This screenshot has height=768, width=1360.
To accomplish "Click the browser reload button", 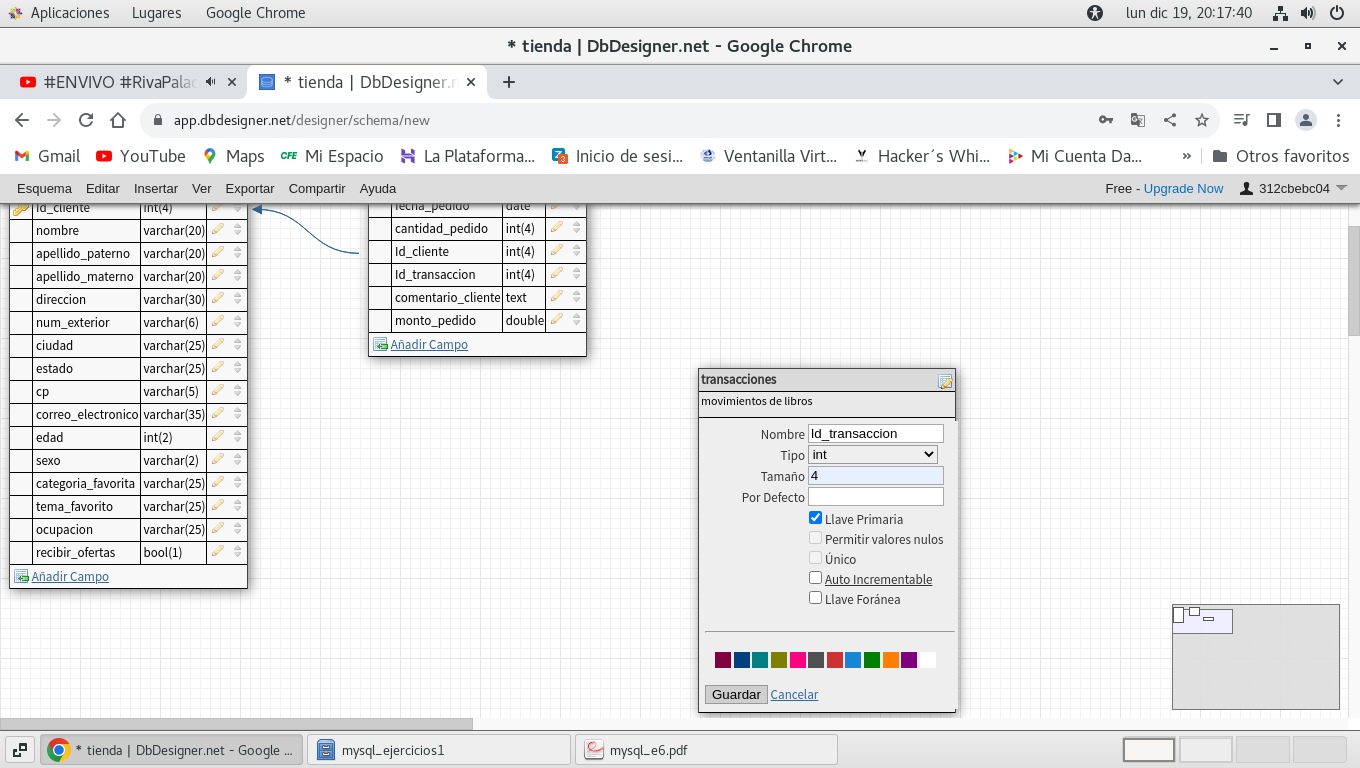I will click(86, 120).
